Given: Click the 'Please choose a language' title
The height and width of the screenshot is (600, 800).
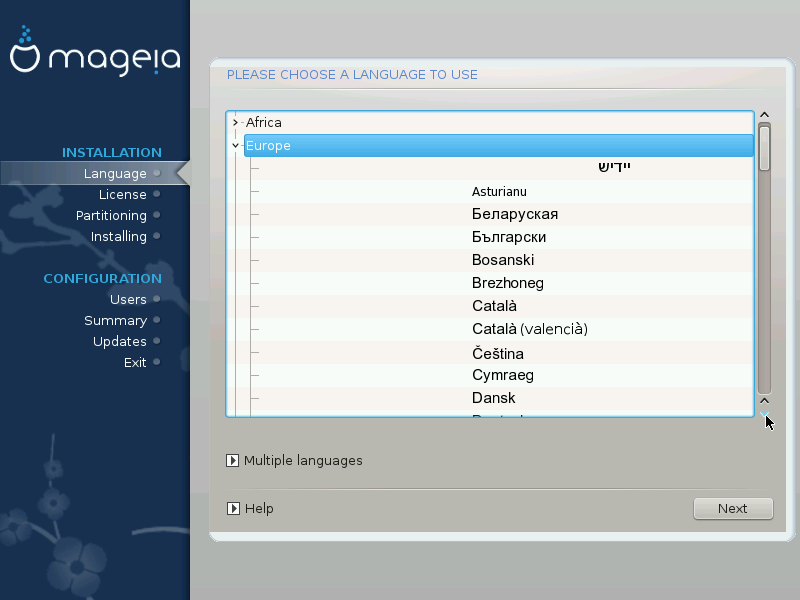Looking at the screenshot, I should 352,75.
